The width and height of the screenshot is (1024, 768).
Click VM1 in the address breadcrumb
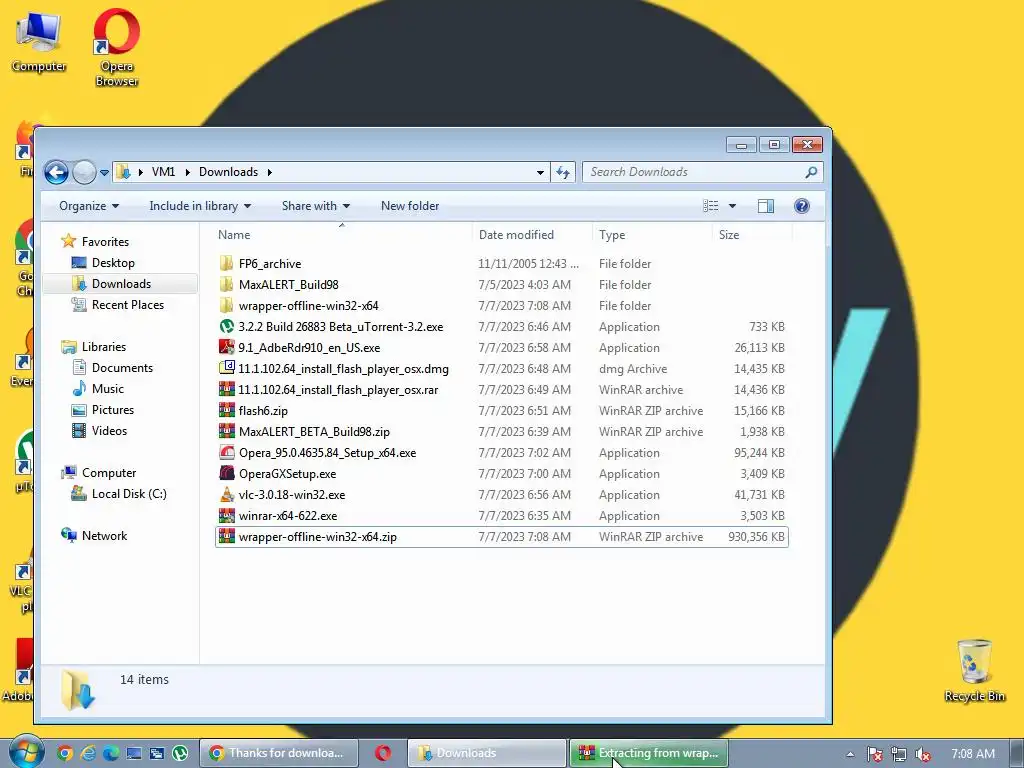coord(163,172)
